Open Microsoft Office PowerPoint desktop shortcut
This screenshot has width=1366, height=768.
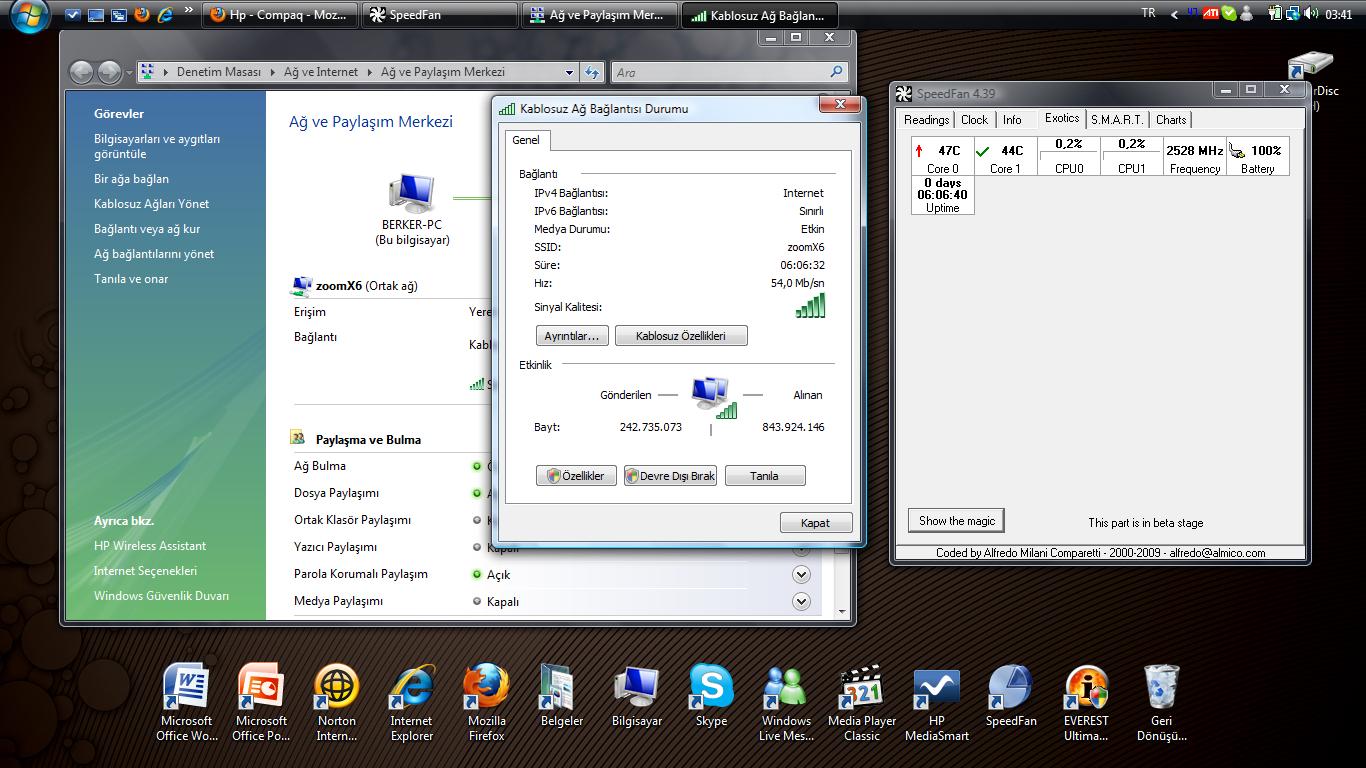[x=261, y=702]
